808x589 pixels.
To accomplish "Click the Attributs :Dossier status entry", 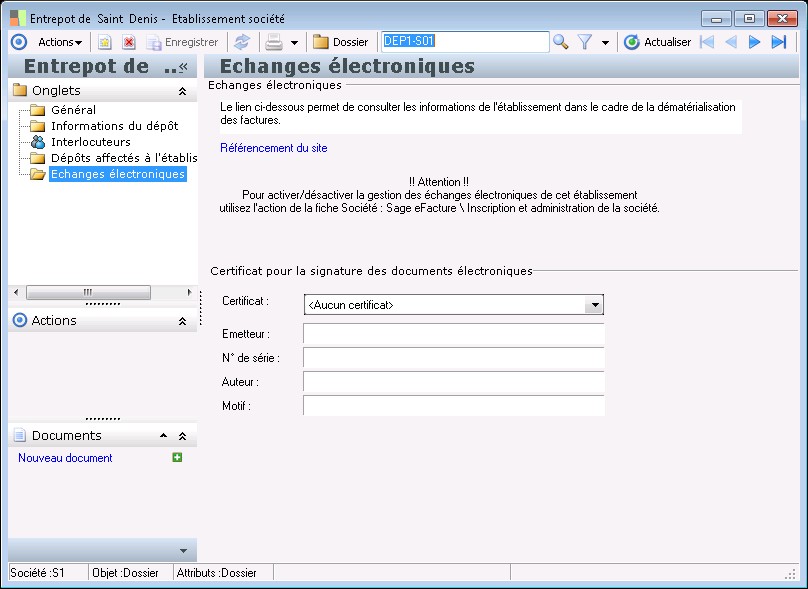I will click(x=216, y=573).
